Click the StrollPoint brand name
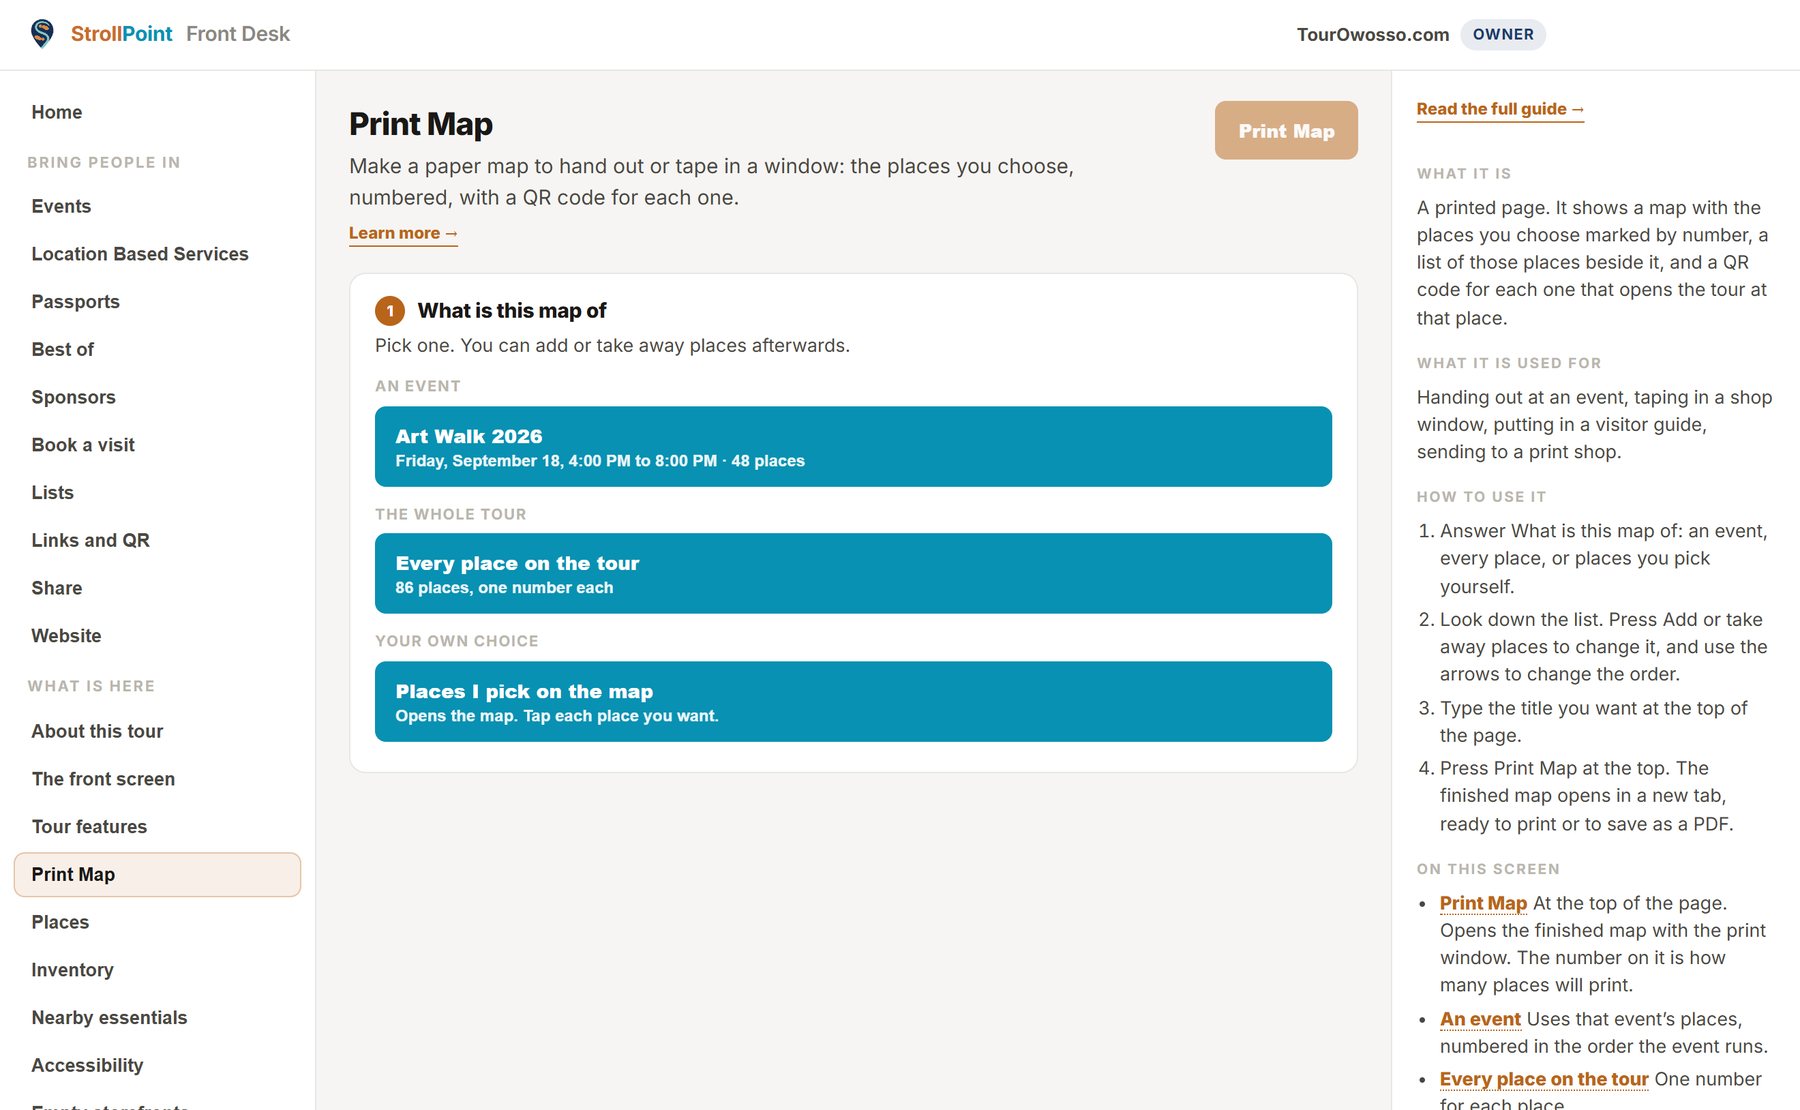The image size is (1800, 1110). [121, 34]
